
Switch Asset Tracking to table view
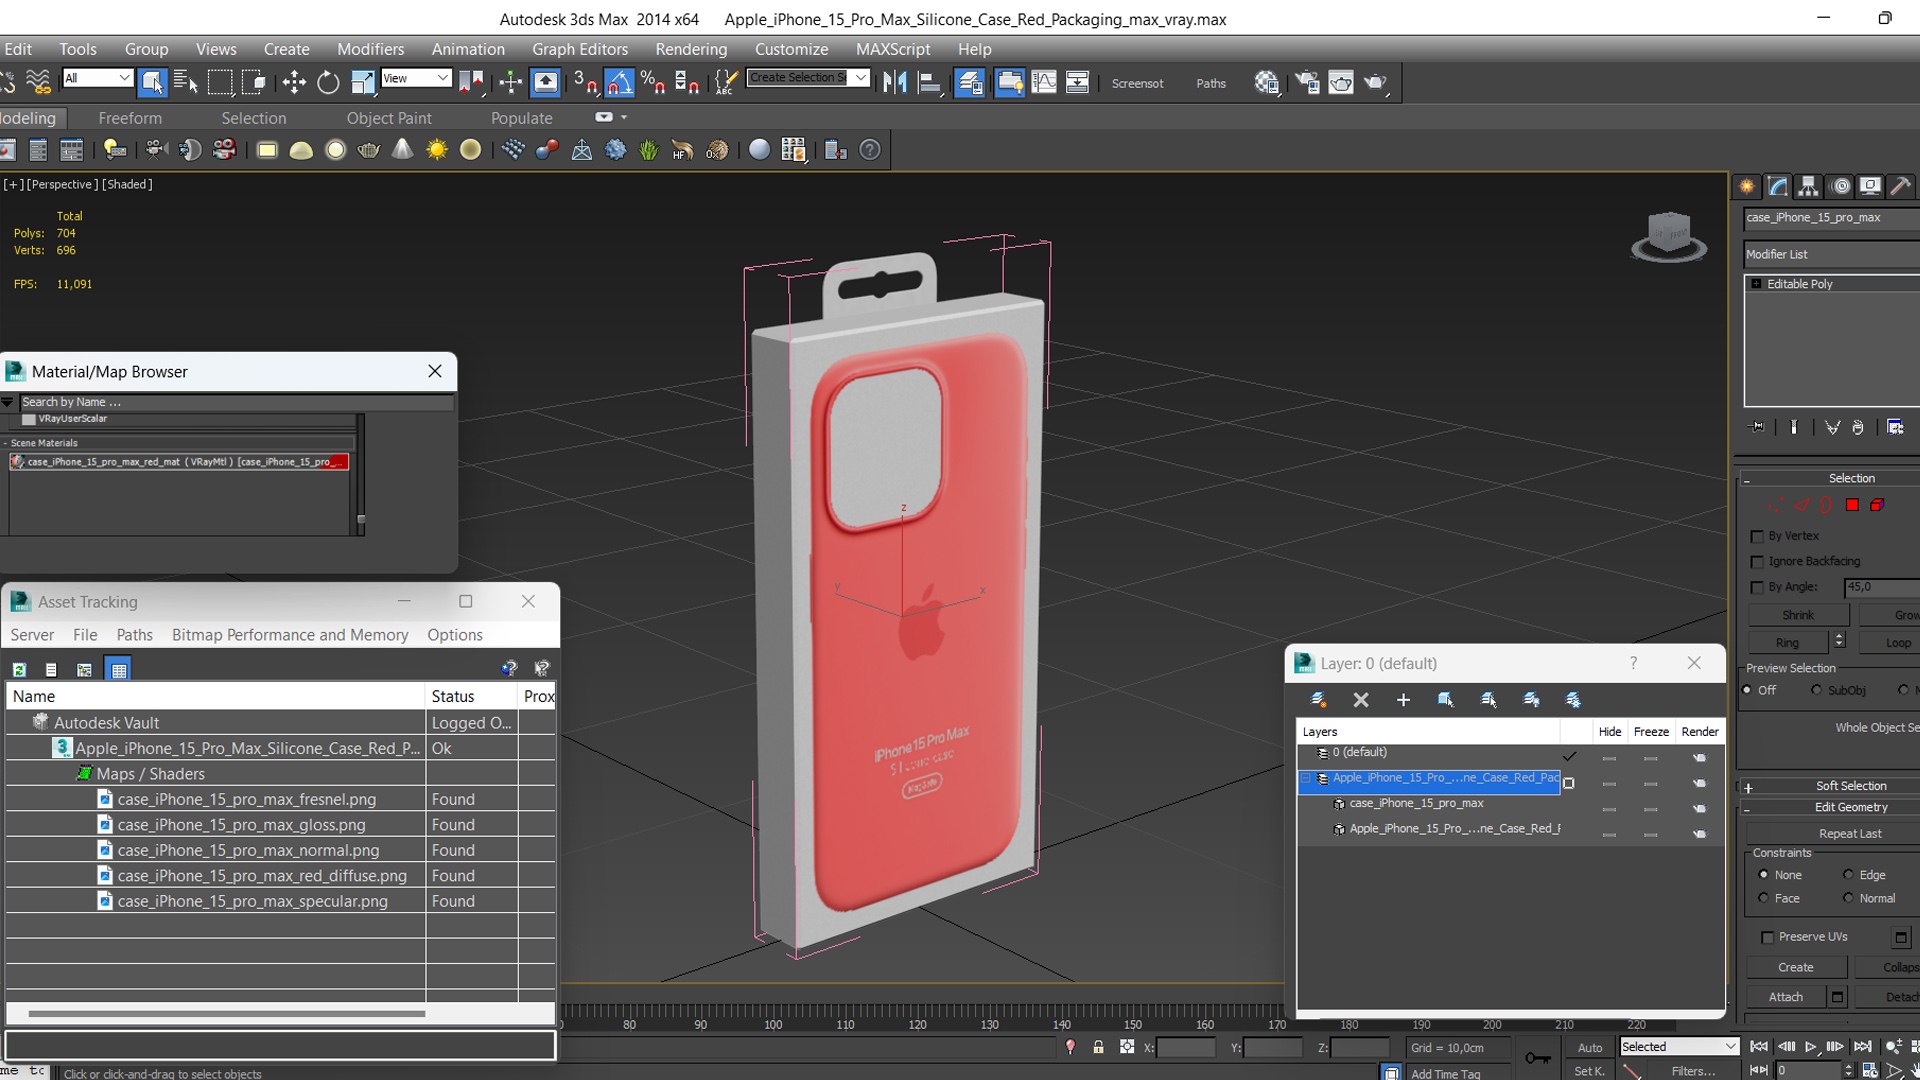[119, 669]
